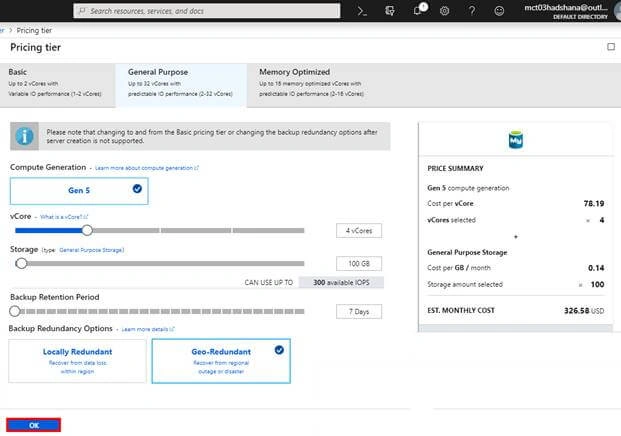
Task: Click the Pricing tier breadcrumb
Action: click(34, 30)
